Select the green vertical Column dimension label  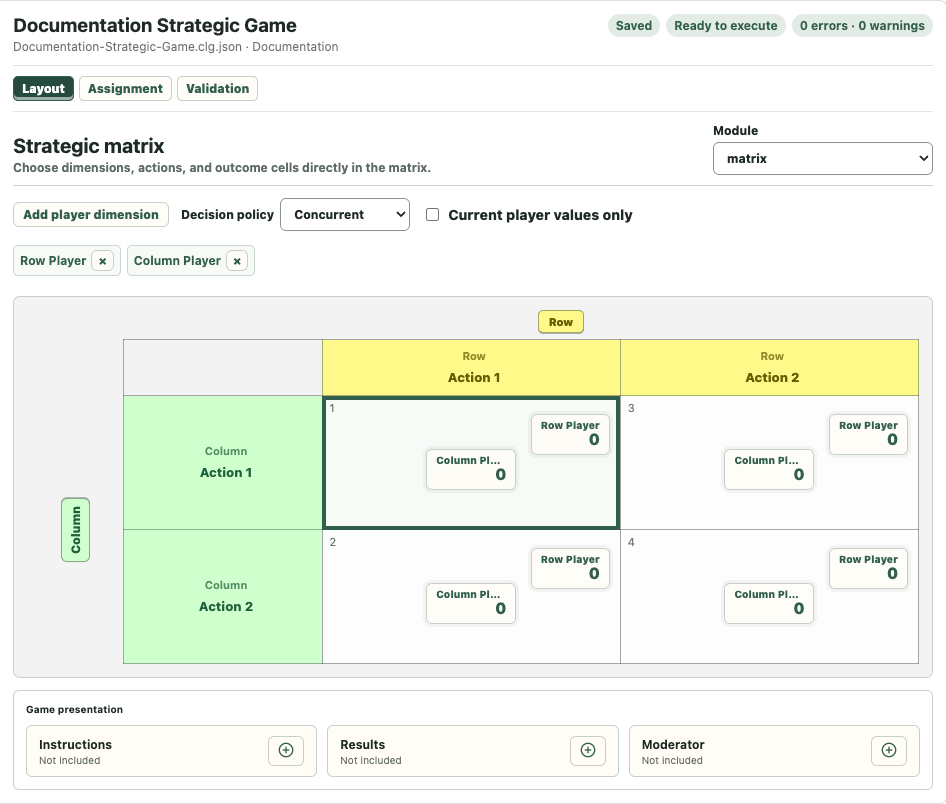coord(75,530)
